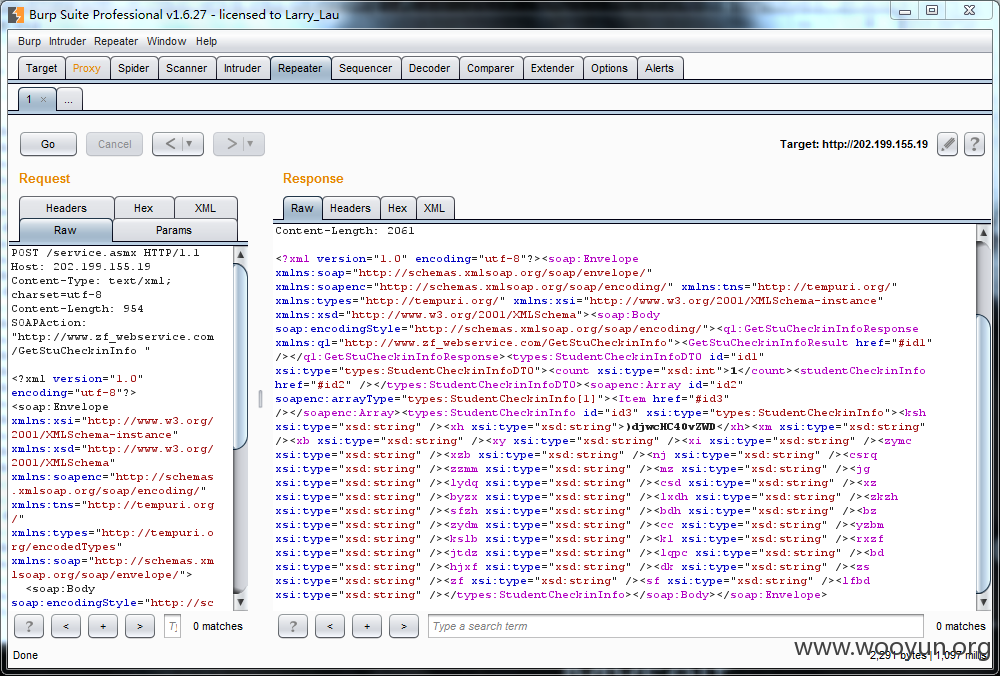The width and height of the screenshot is (1000, 676).
Task: Click the djwcHC40vZWD value in response
Action: [671, 427]
